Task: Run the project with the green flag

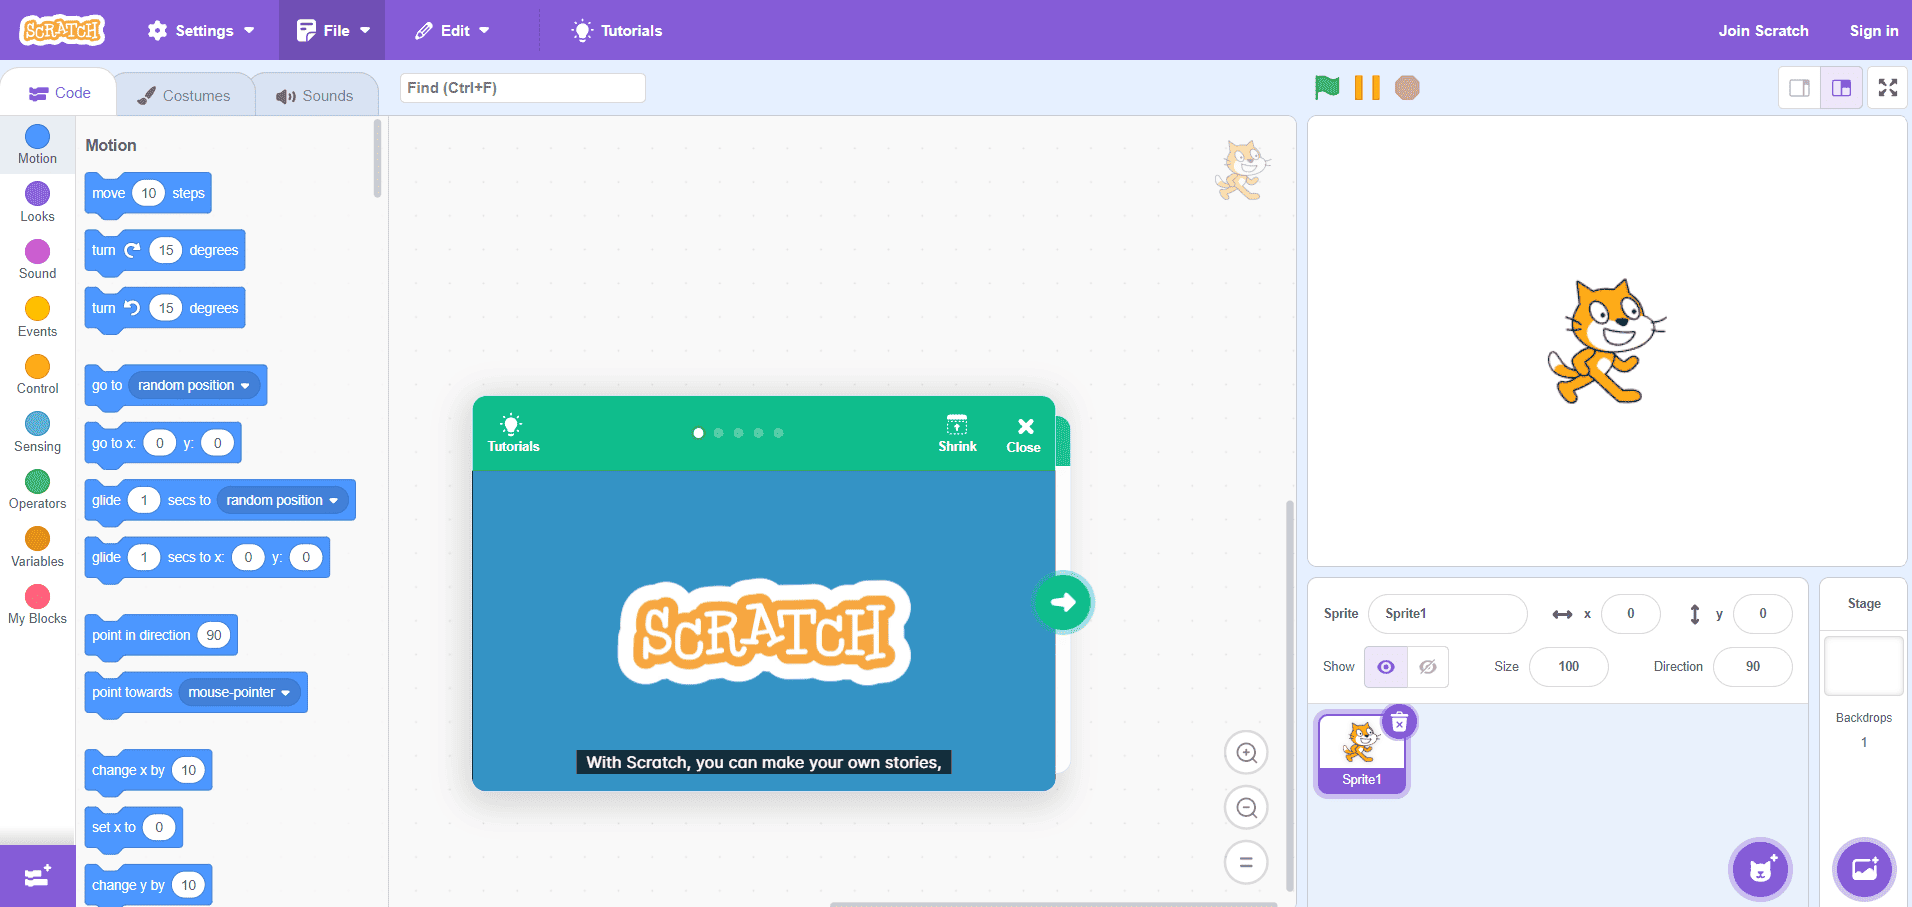Action: coord(1326,88)
